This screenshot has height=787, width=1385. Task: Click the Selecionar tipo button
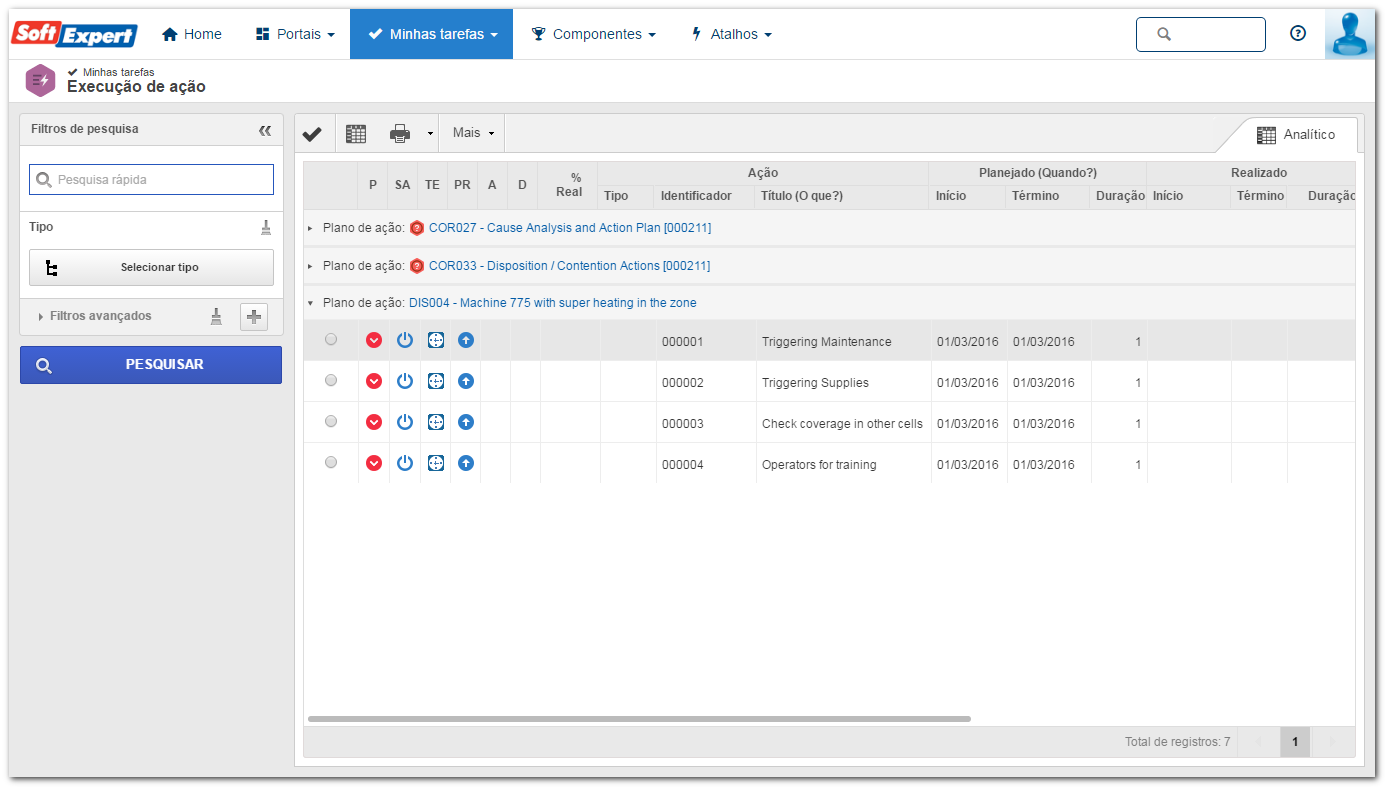[x=151, y=268]
